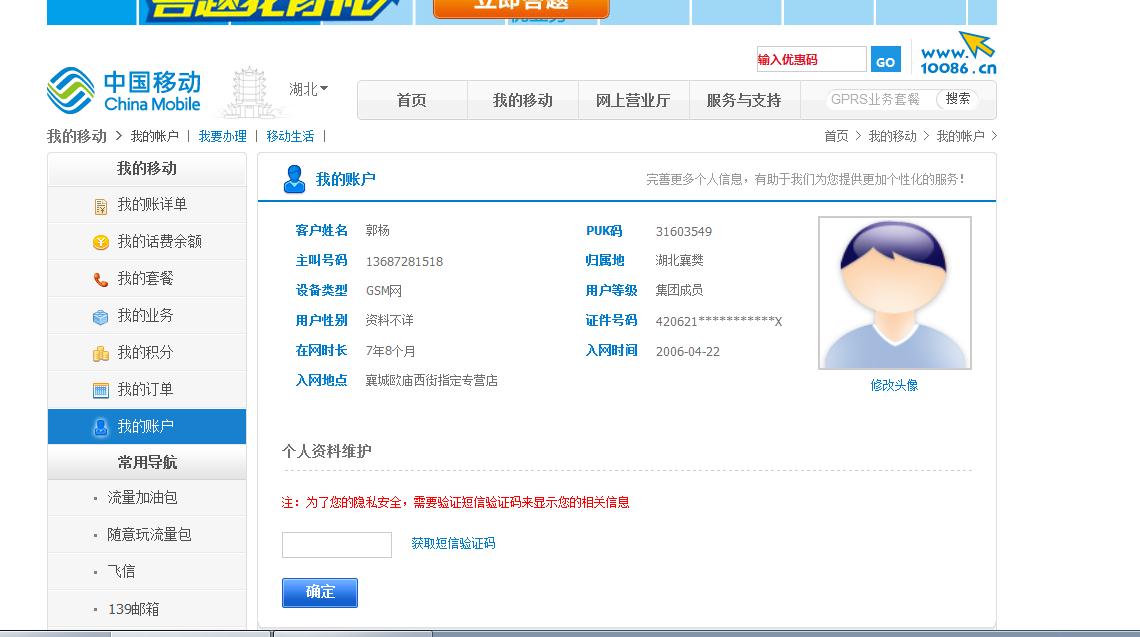Open 我的帐户 sub-navigation link

[155, 136]
